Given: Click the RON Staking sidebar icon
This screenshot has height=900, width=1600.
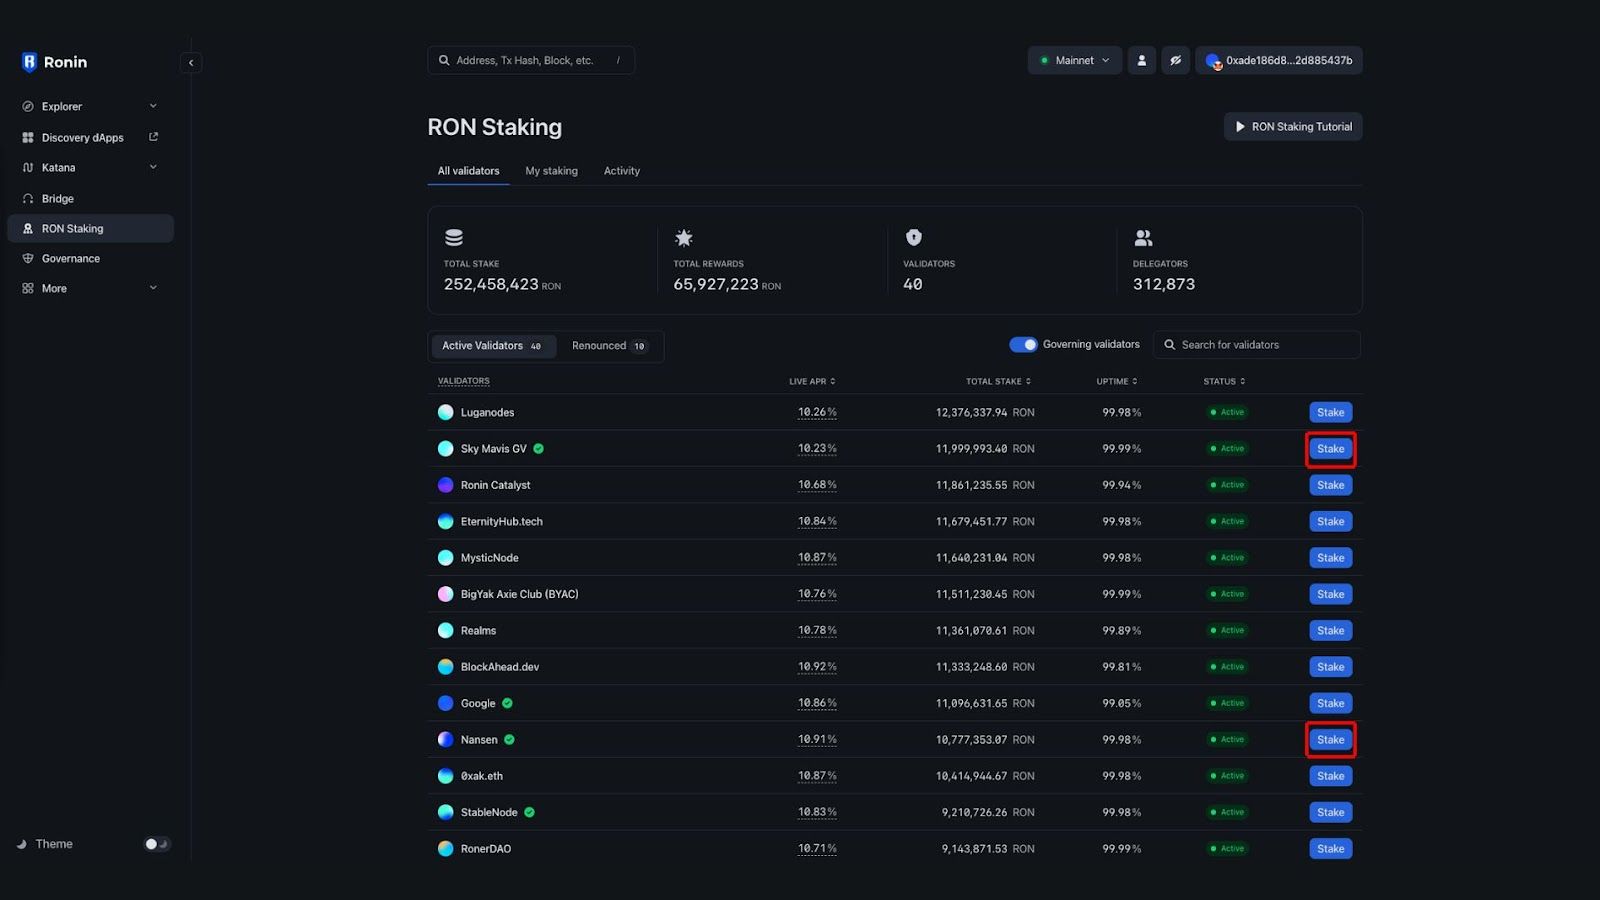Looking at the screenshot, I should [x=28, y=228].
